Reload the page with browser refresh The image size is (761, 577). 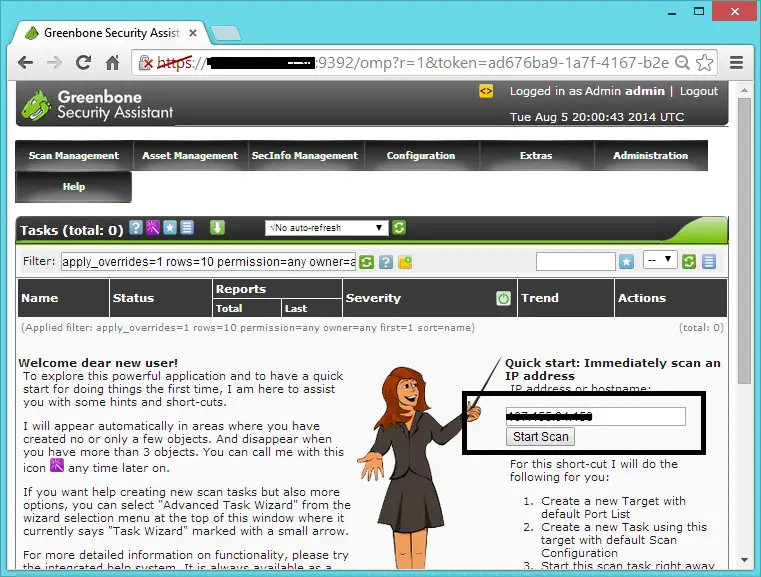(83, 63)
